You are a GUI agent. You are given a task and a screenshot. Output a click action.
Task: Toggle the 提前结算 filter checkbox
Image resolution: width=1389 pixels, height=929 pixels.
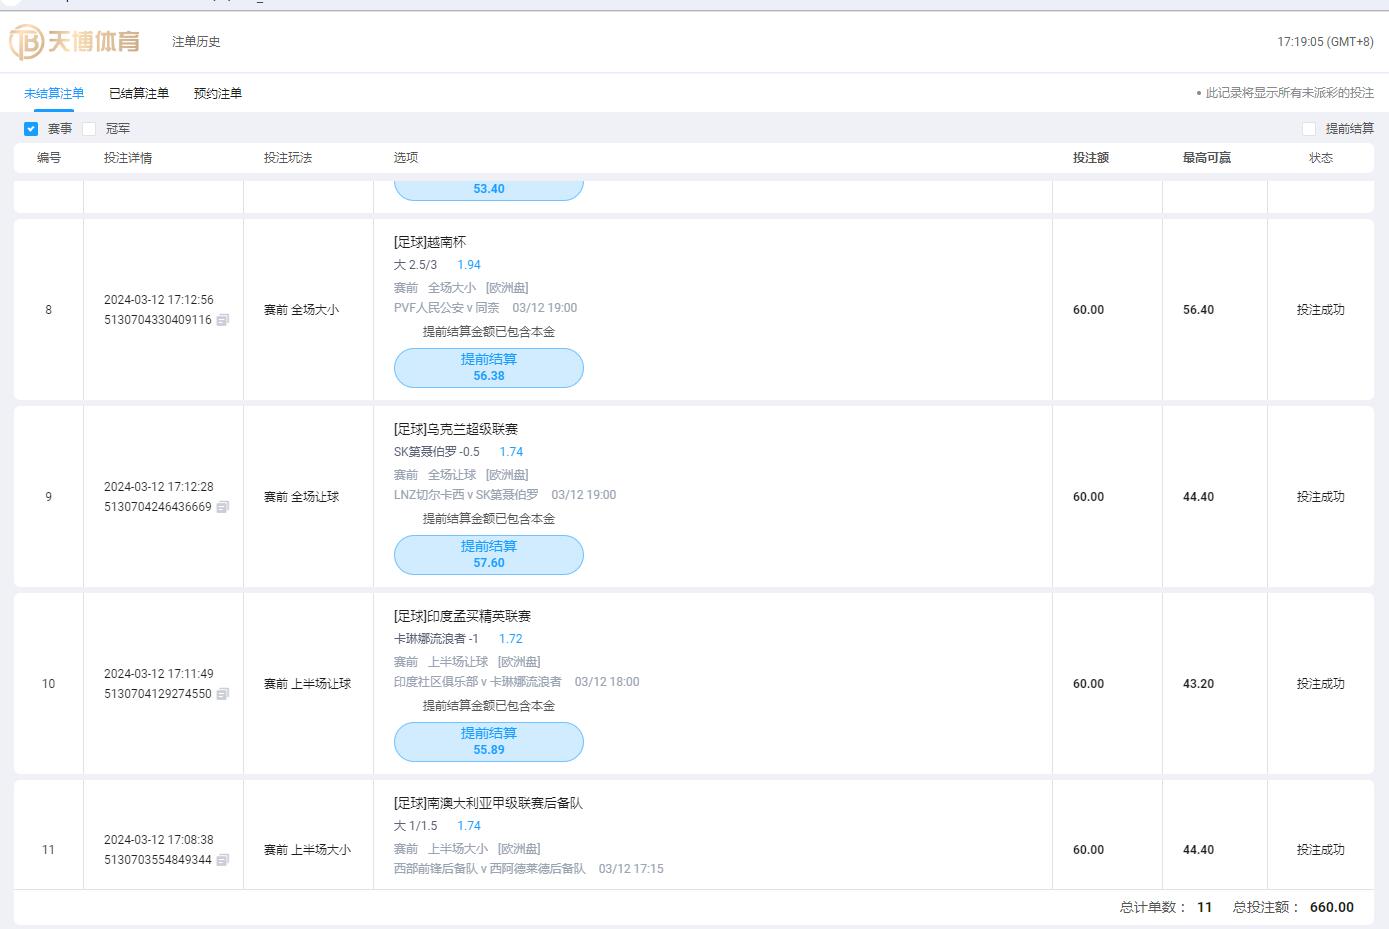coord(1309,129)
